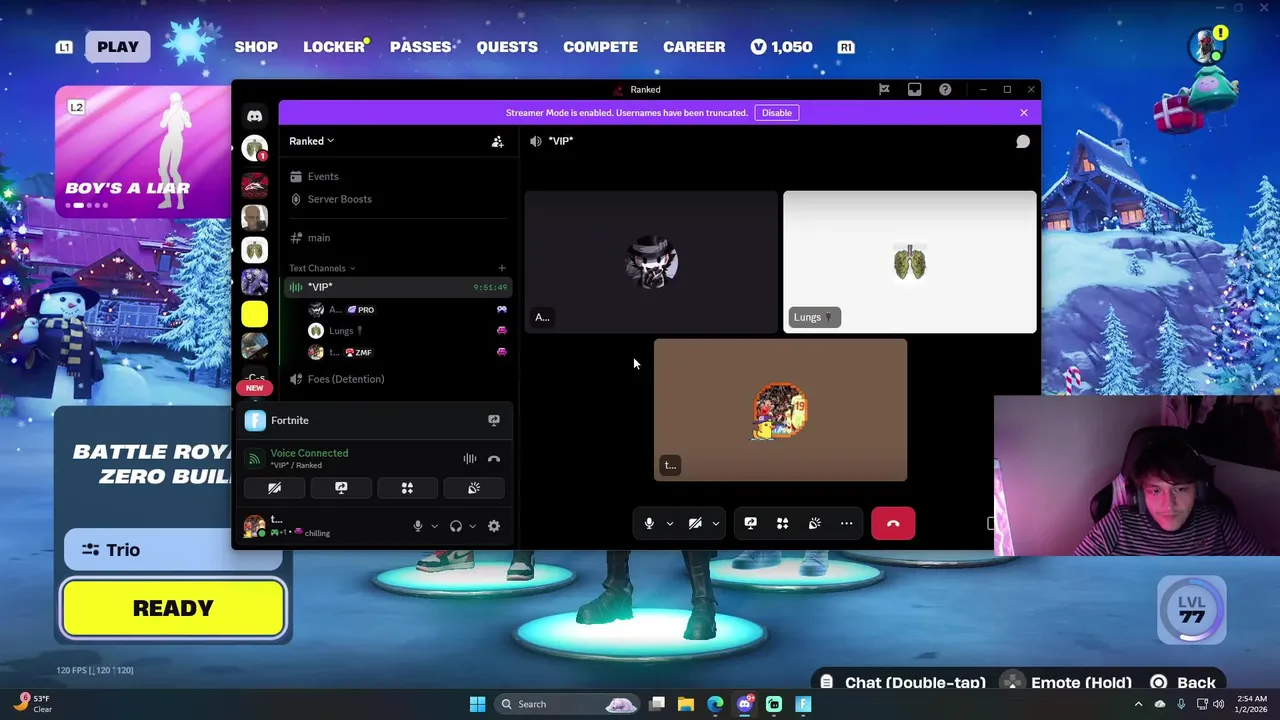Open the Discord inbox icon in the title bar
The image size is (1280, 720).
click(x=914, y=89)
